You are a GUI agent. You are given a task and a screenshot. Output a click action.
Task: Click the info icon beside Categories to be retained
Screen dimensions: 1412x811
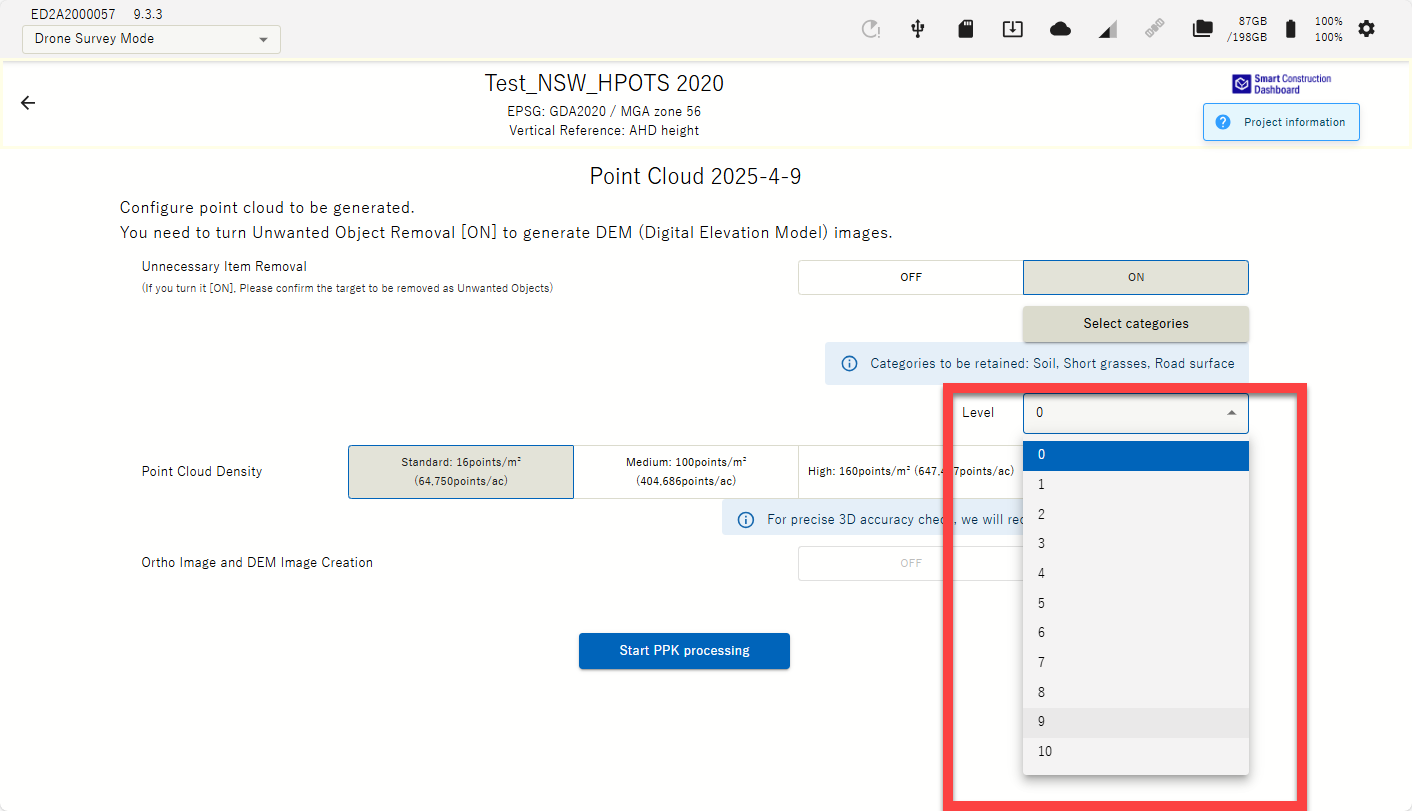tap(848, 364)
